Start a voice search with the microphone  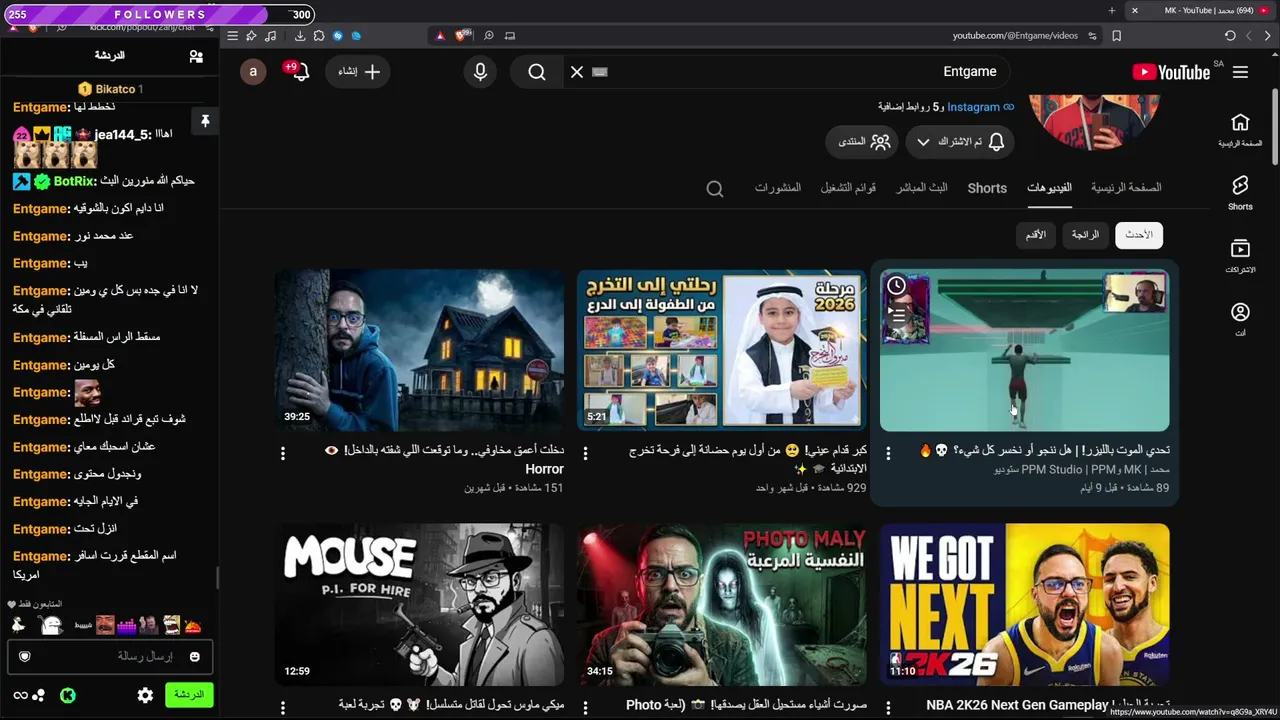[x=480, y=72]
